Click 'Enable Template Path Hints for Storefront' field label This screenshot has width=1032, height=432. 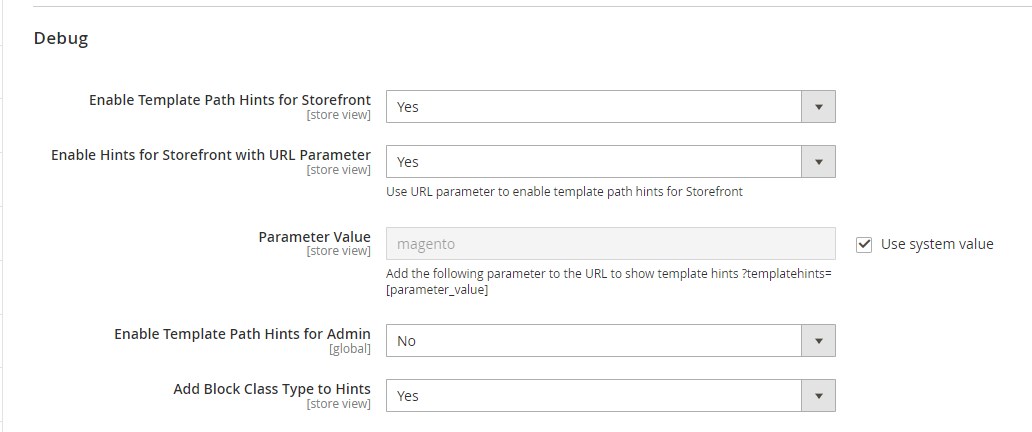coord(230,100)
